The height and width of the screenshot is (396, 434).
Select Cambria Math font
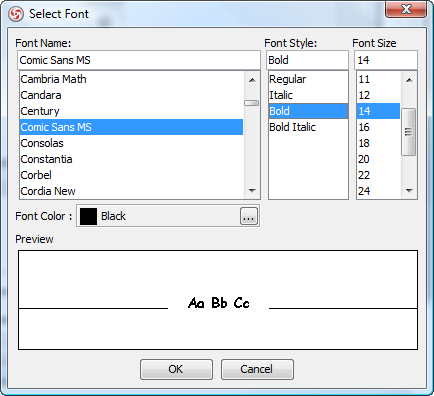[131, 79]
